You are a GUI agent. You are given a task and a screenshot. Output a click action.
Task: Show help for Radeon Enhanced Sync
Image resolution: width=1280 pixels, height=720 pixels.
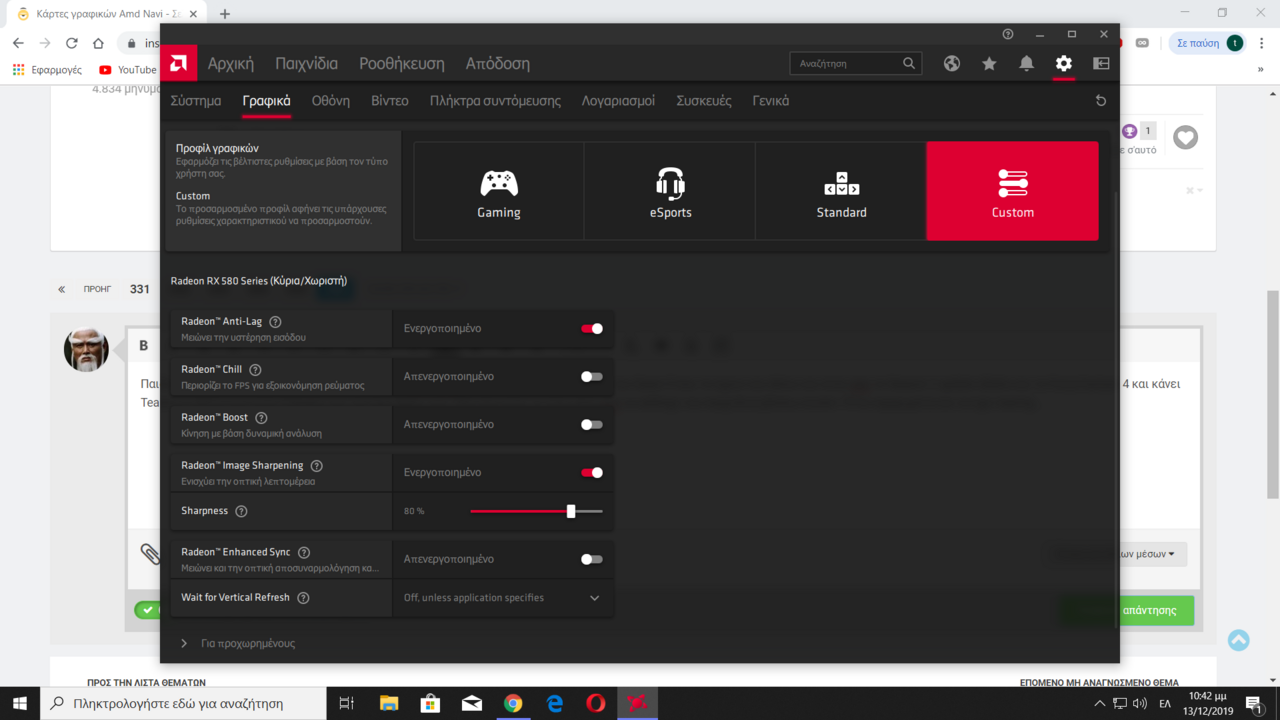(x=304, y=552)
